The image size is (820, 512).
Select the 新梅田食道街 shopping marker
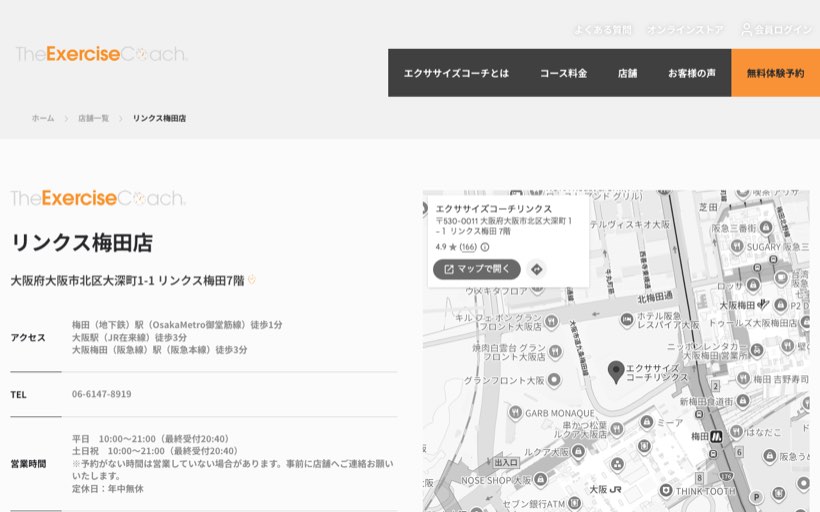[x=743, y=401]
